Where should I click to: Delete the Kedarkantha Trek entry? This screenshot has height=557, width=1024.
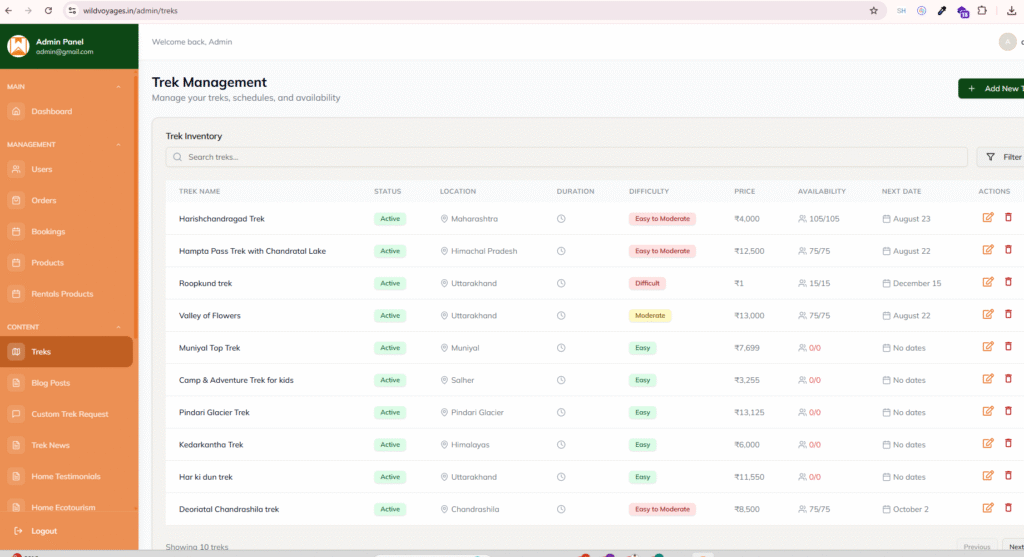point(1008,443)
